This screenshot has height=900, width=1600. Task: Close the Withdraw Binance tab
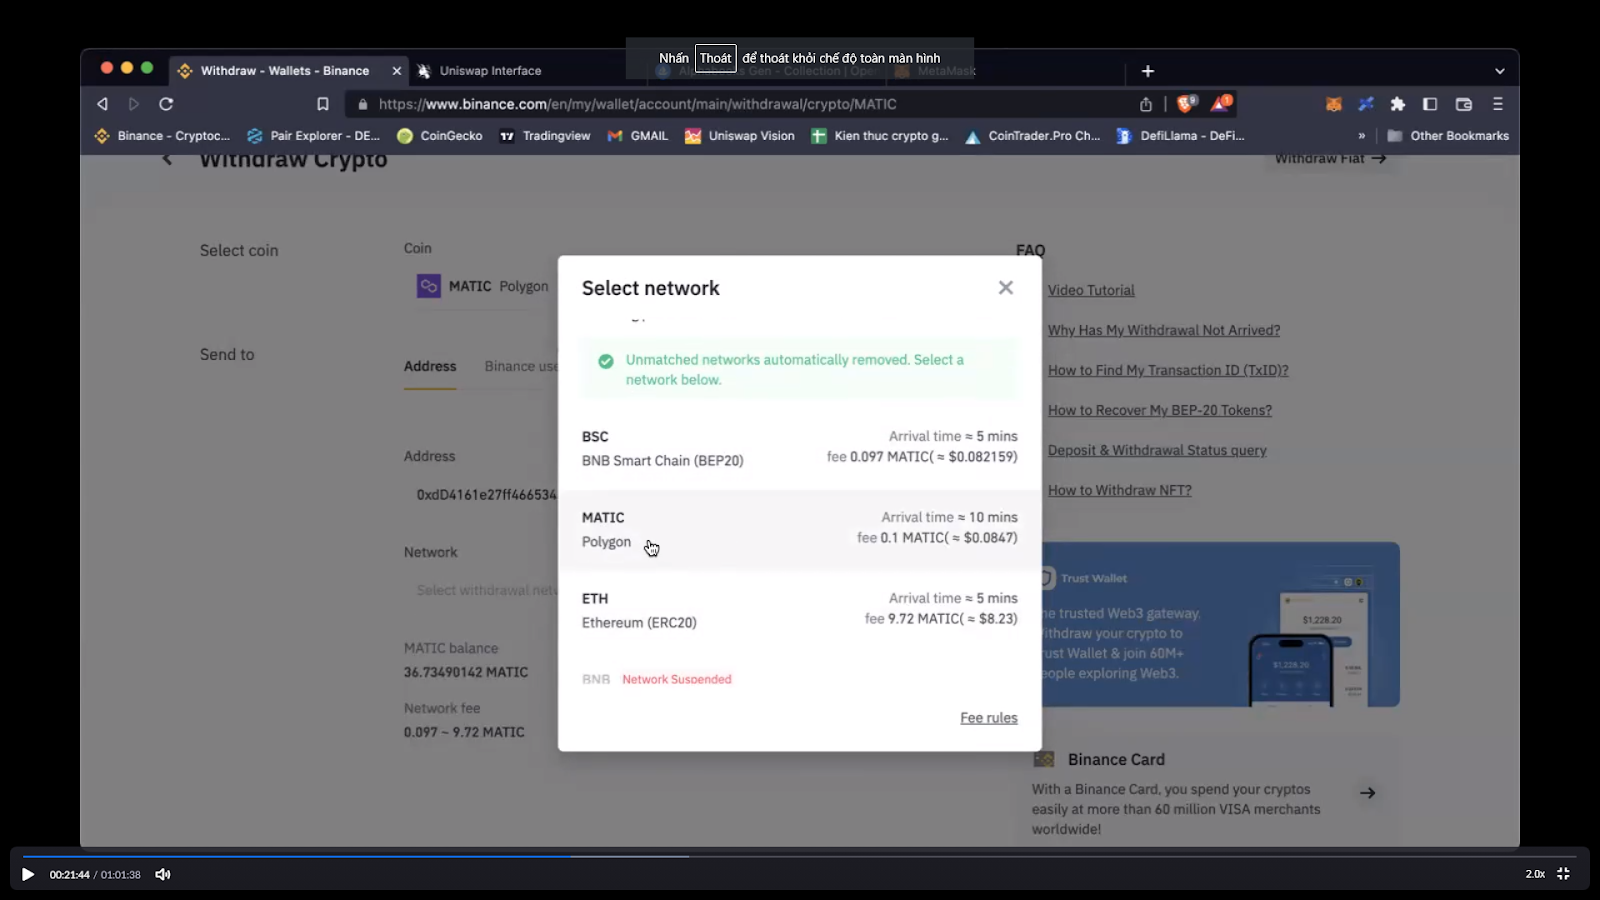pyautogui.click(x=396, y=71)
